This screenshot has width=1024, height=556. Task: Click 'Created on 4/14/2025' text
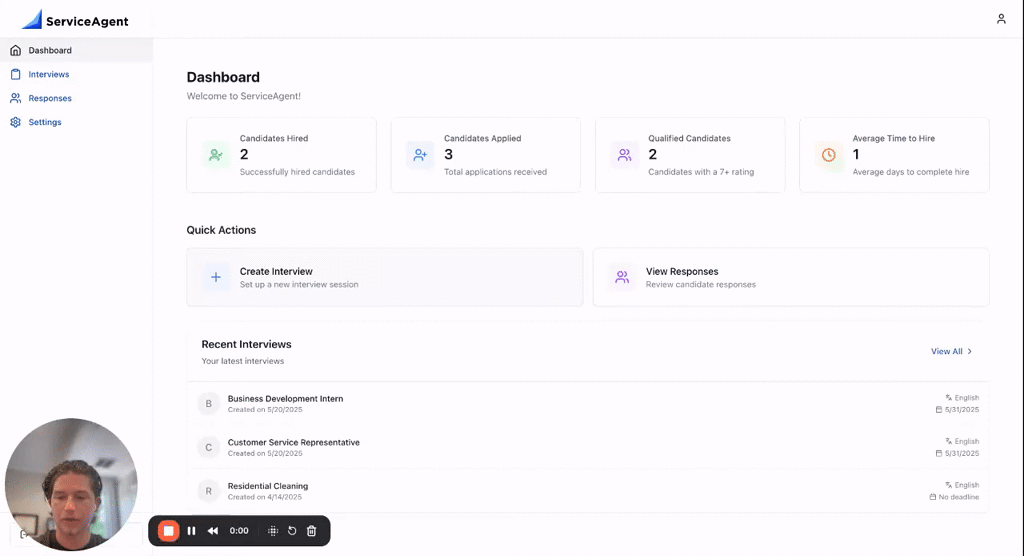pyautogui.click(x=264, y=497)
